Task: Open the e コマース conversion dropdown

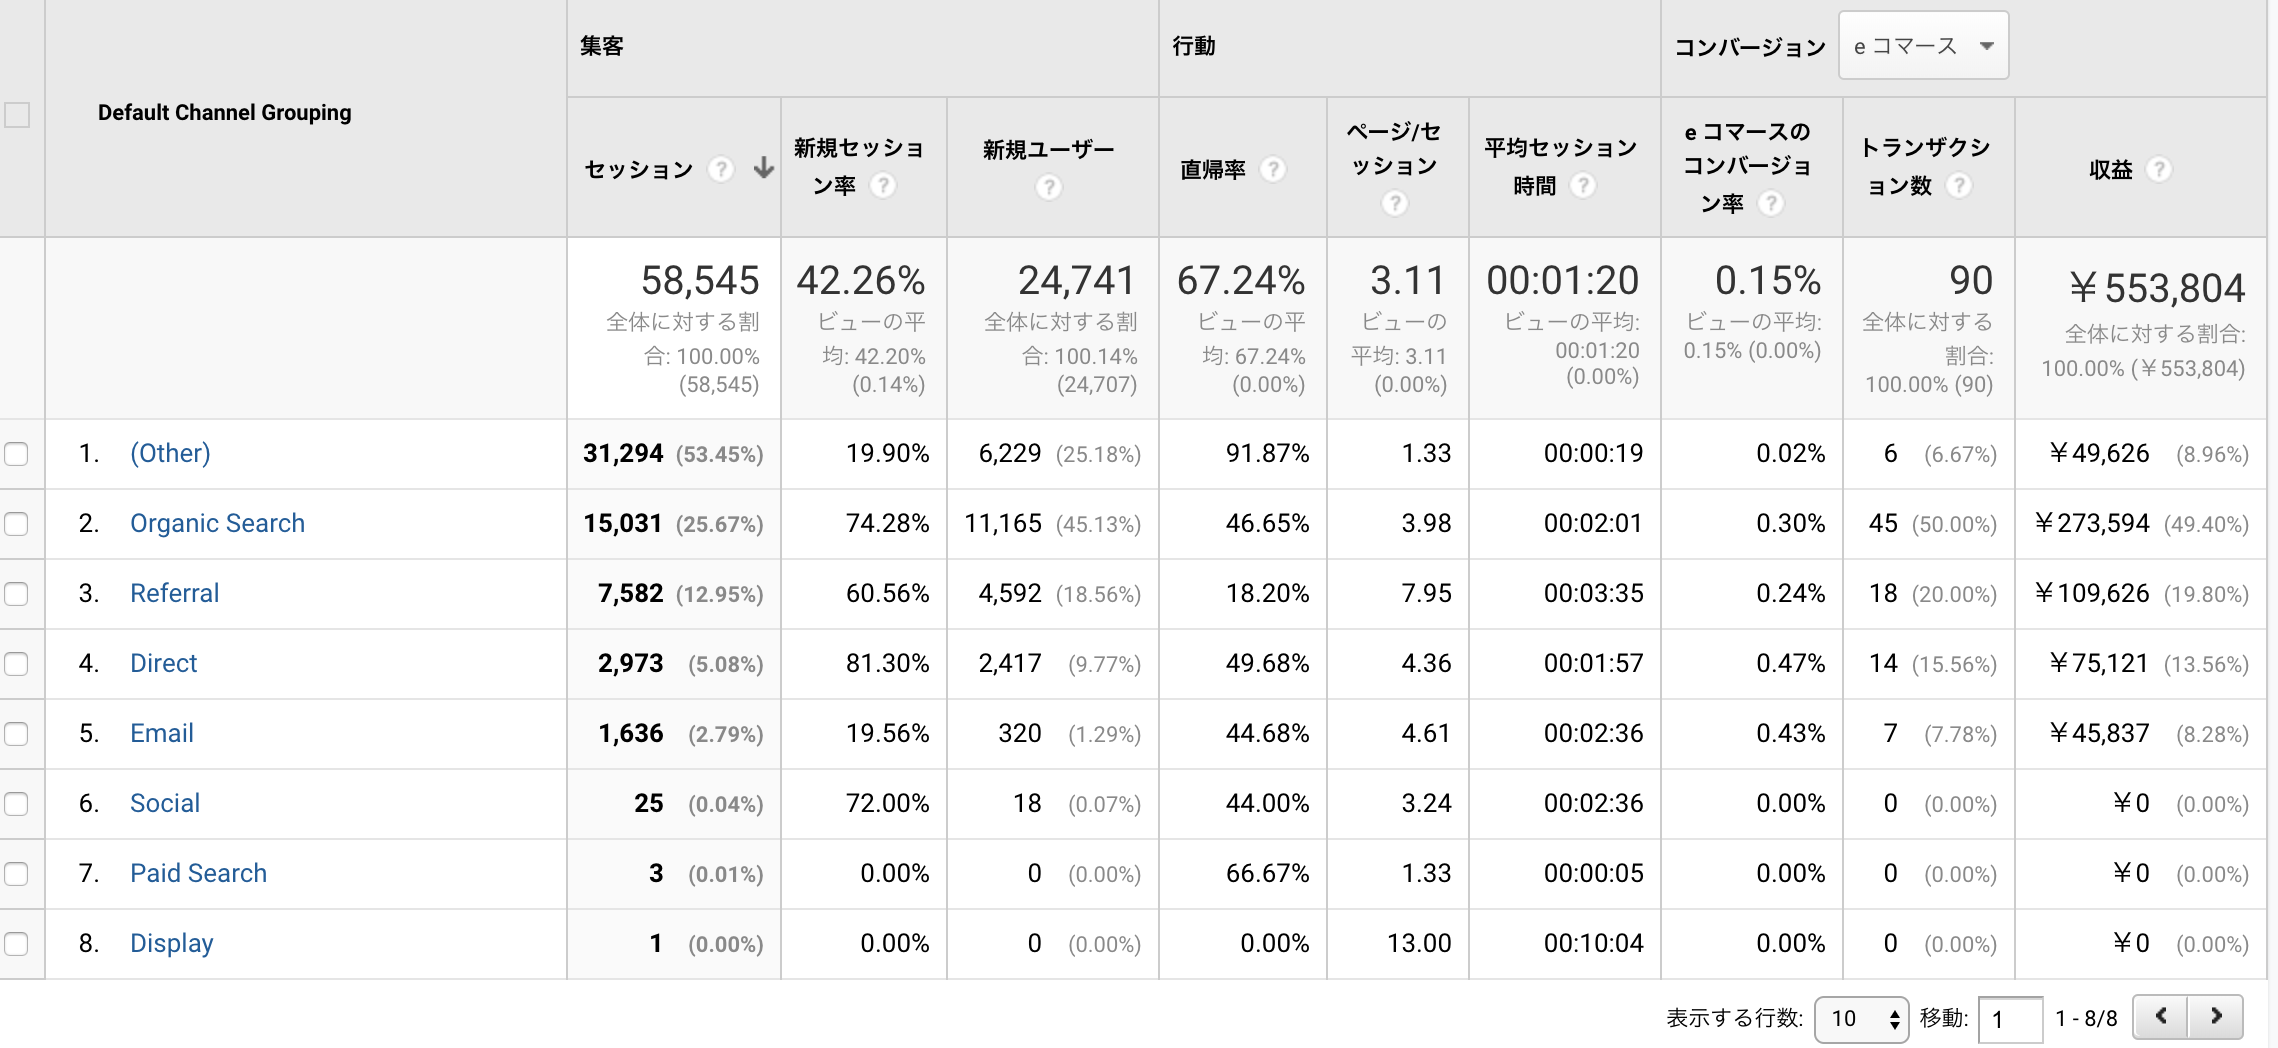Action: coord(1923,46)
